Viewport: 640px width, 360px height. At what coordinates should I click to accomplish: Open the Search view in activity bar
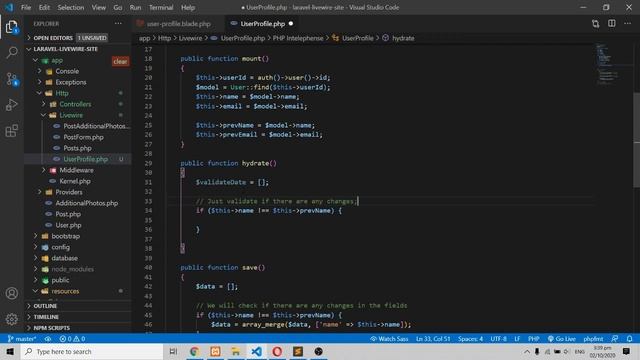click(x=12, y=52)
